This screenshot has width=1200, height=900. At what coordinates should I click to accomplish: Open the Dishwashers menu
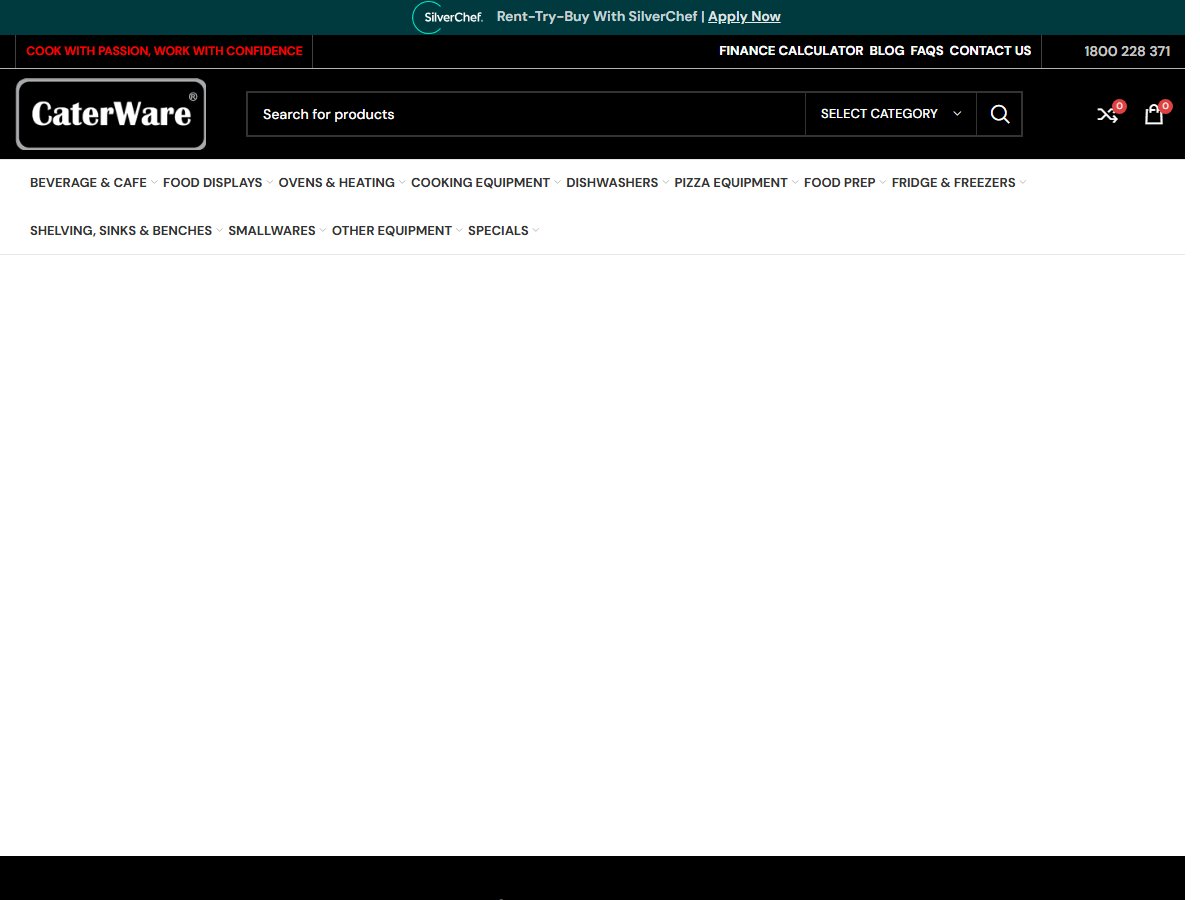tap(618, 183)
